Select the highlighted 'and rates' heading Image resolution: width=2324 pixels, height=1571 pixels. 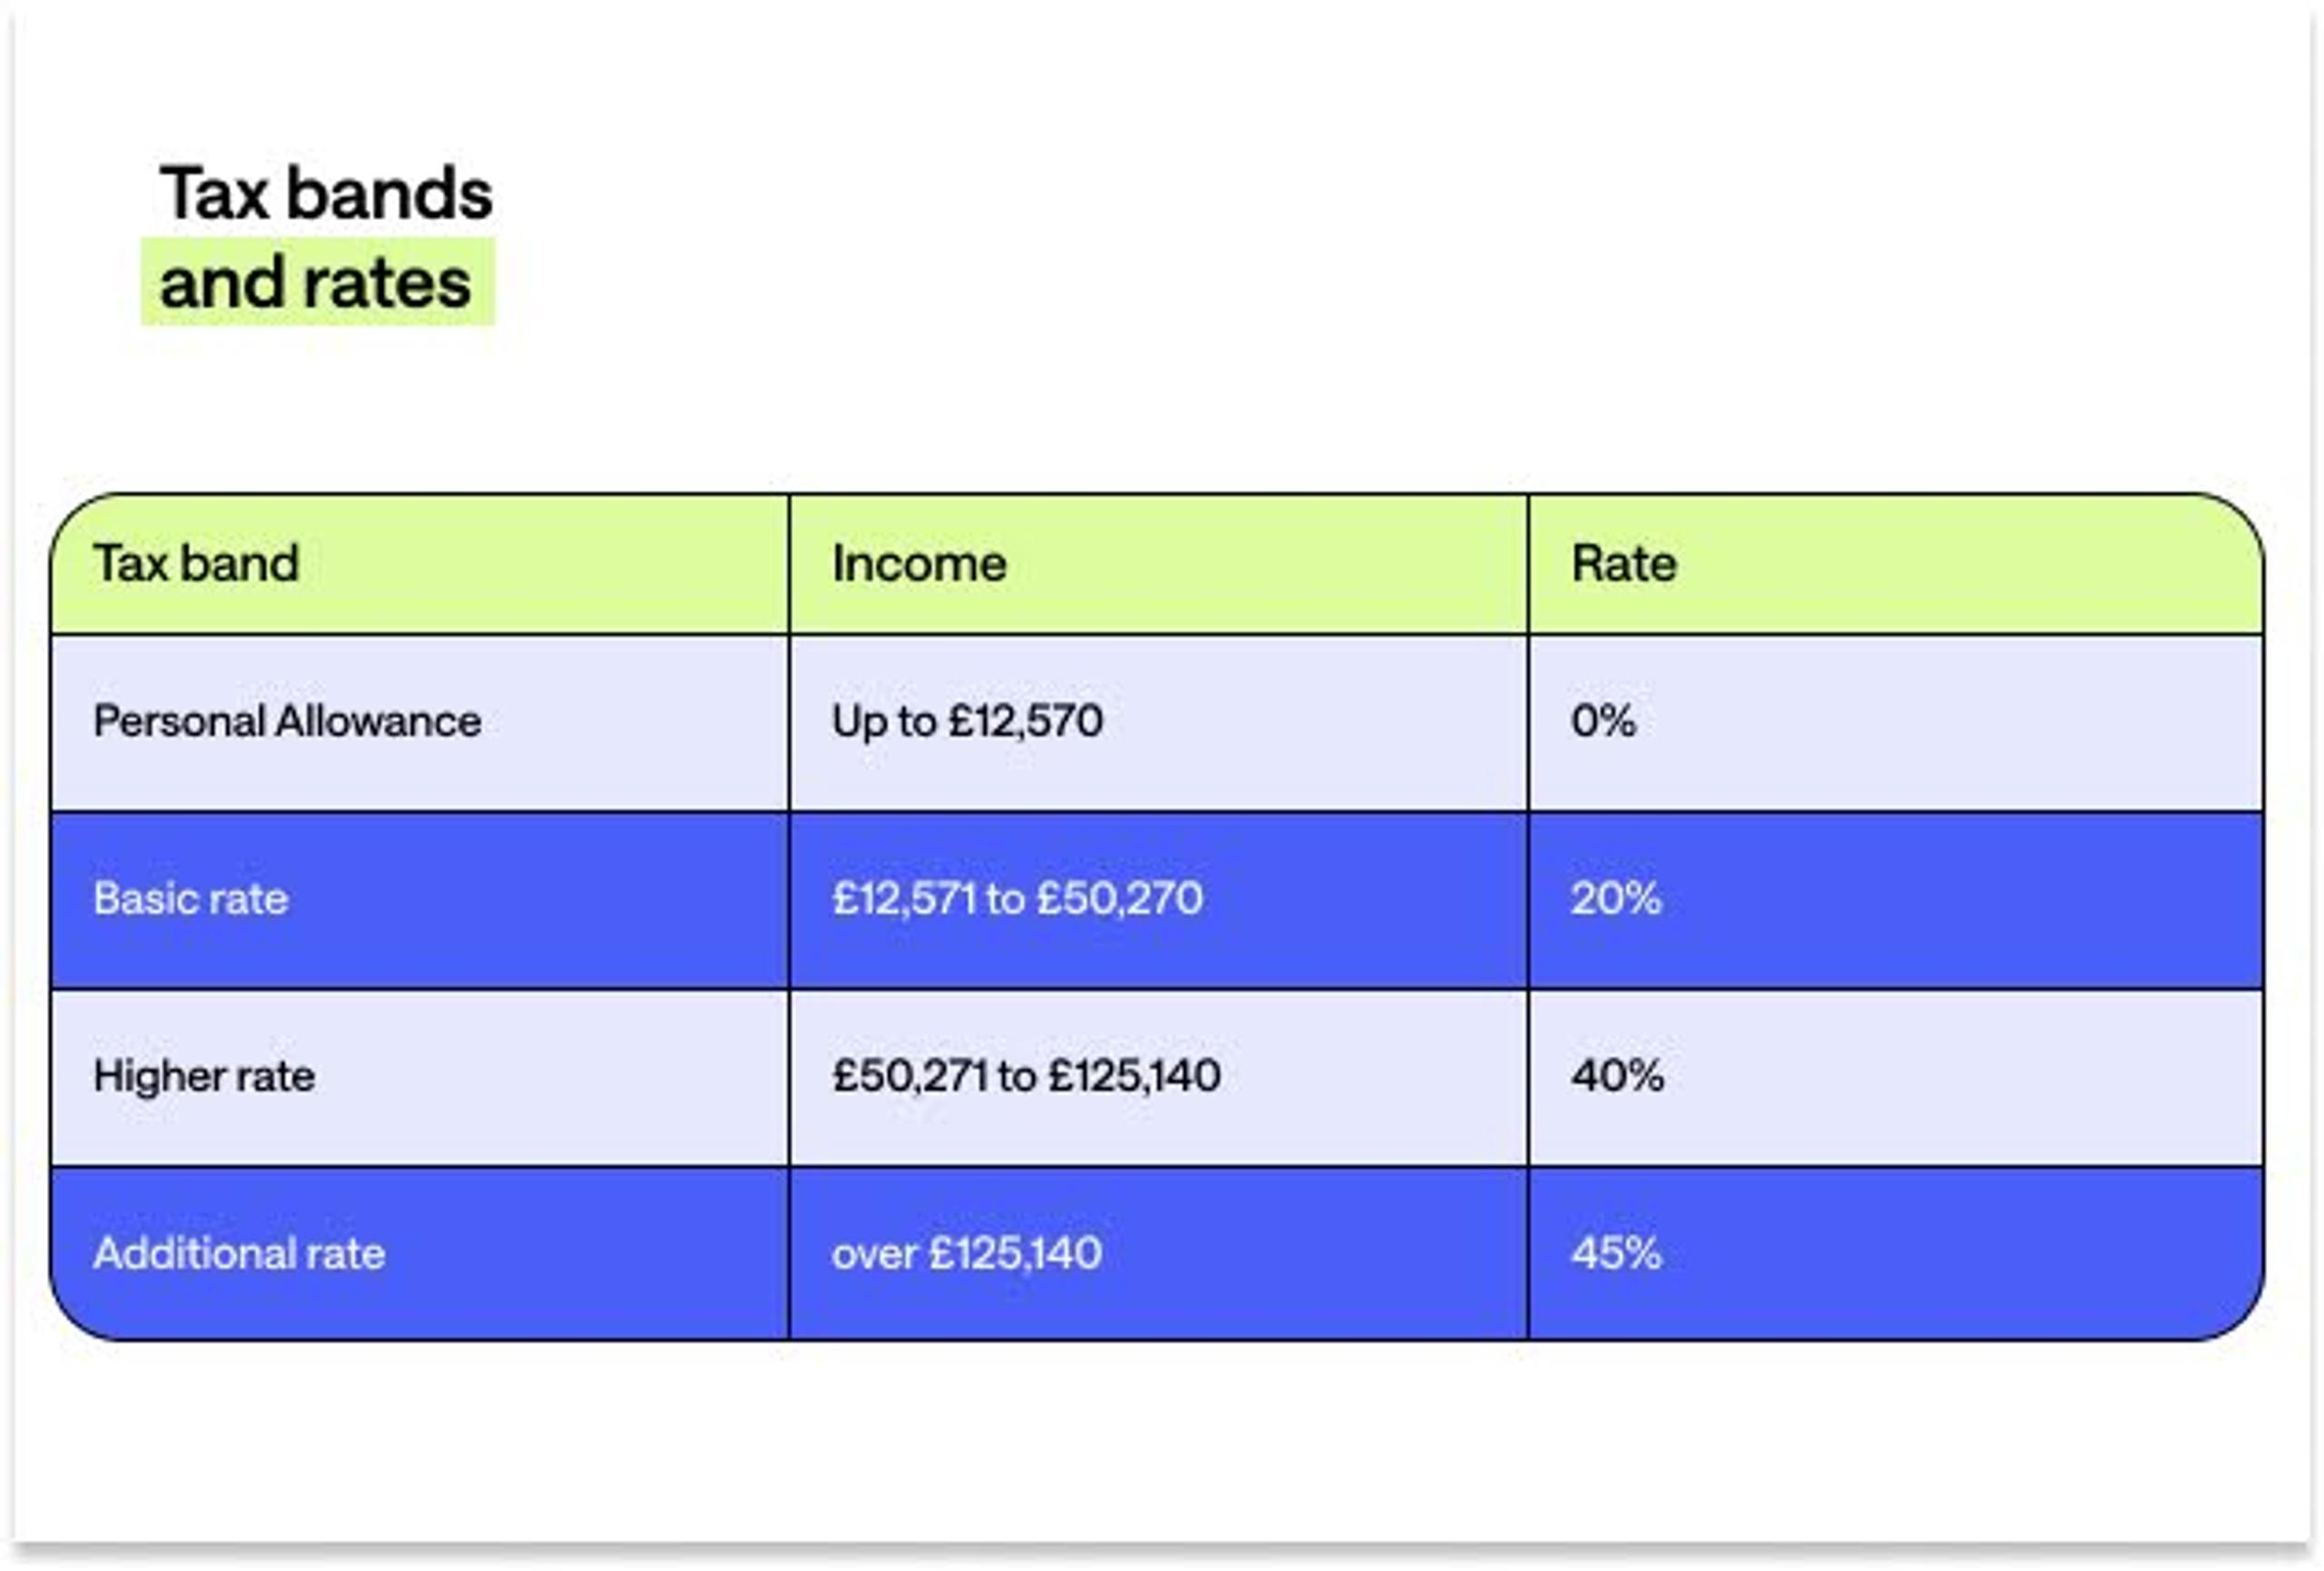(x=316, y=282)
